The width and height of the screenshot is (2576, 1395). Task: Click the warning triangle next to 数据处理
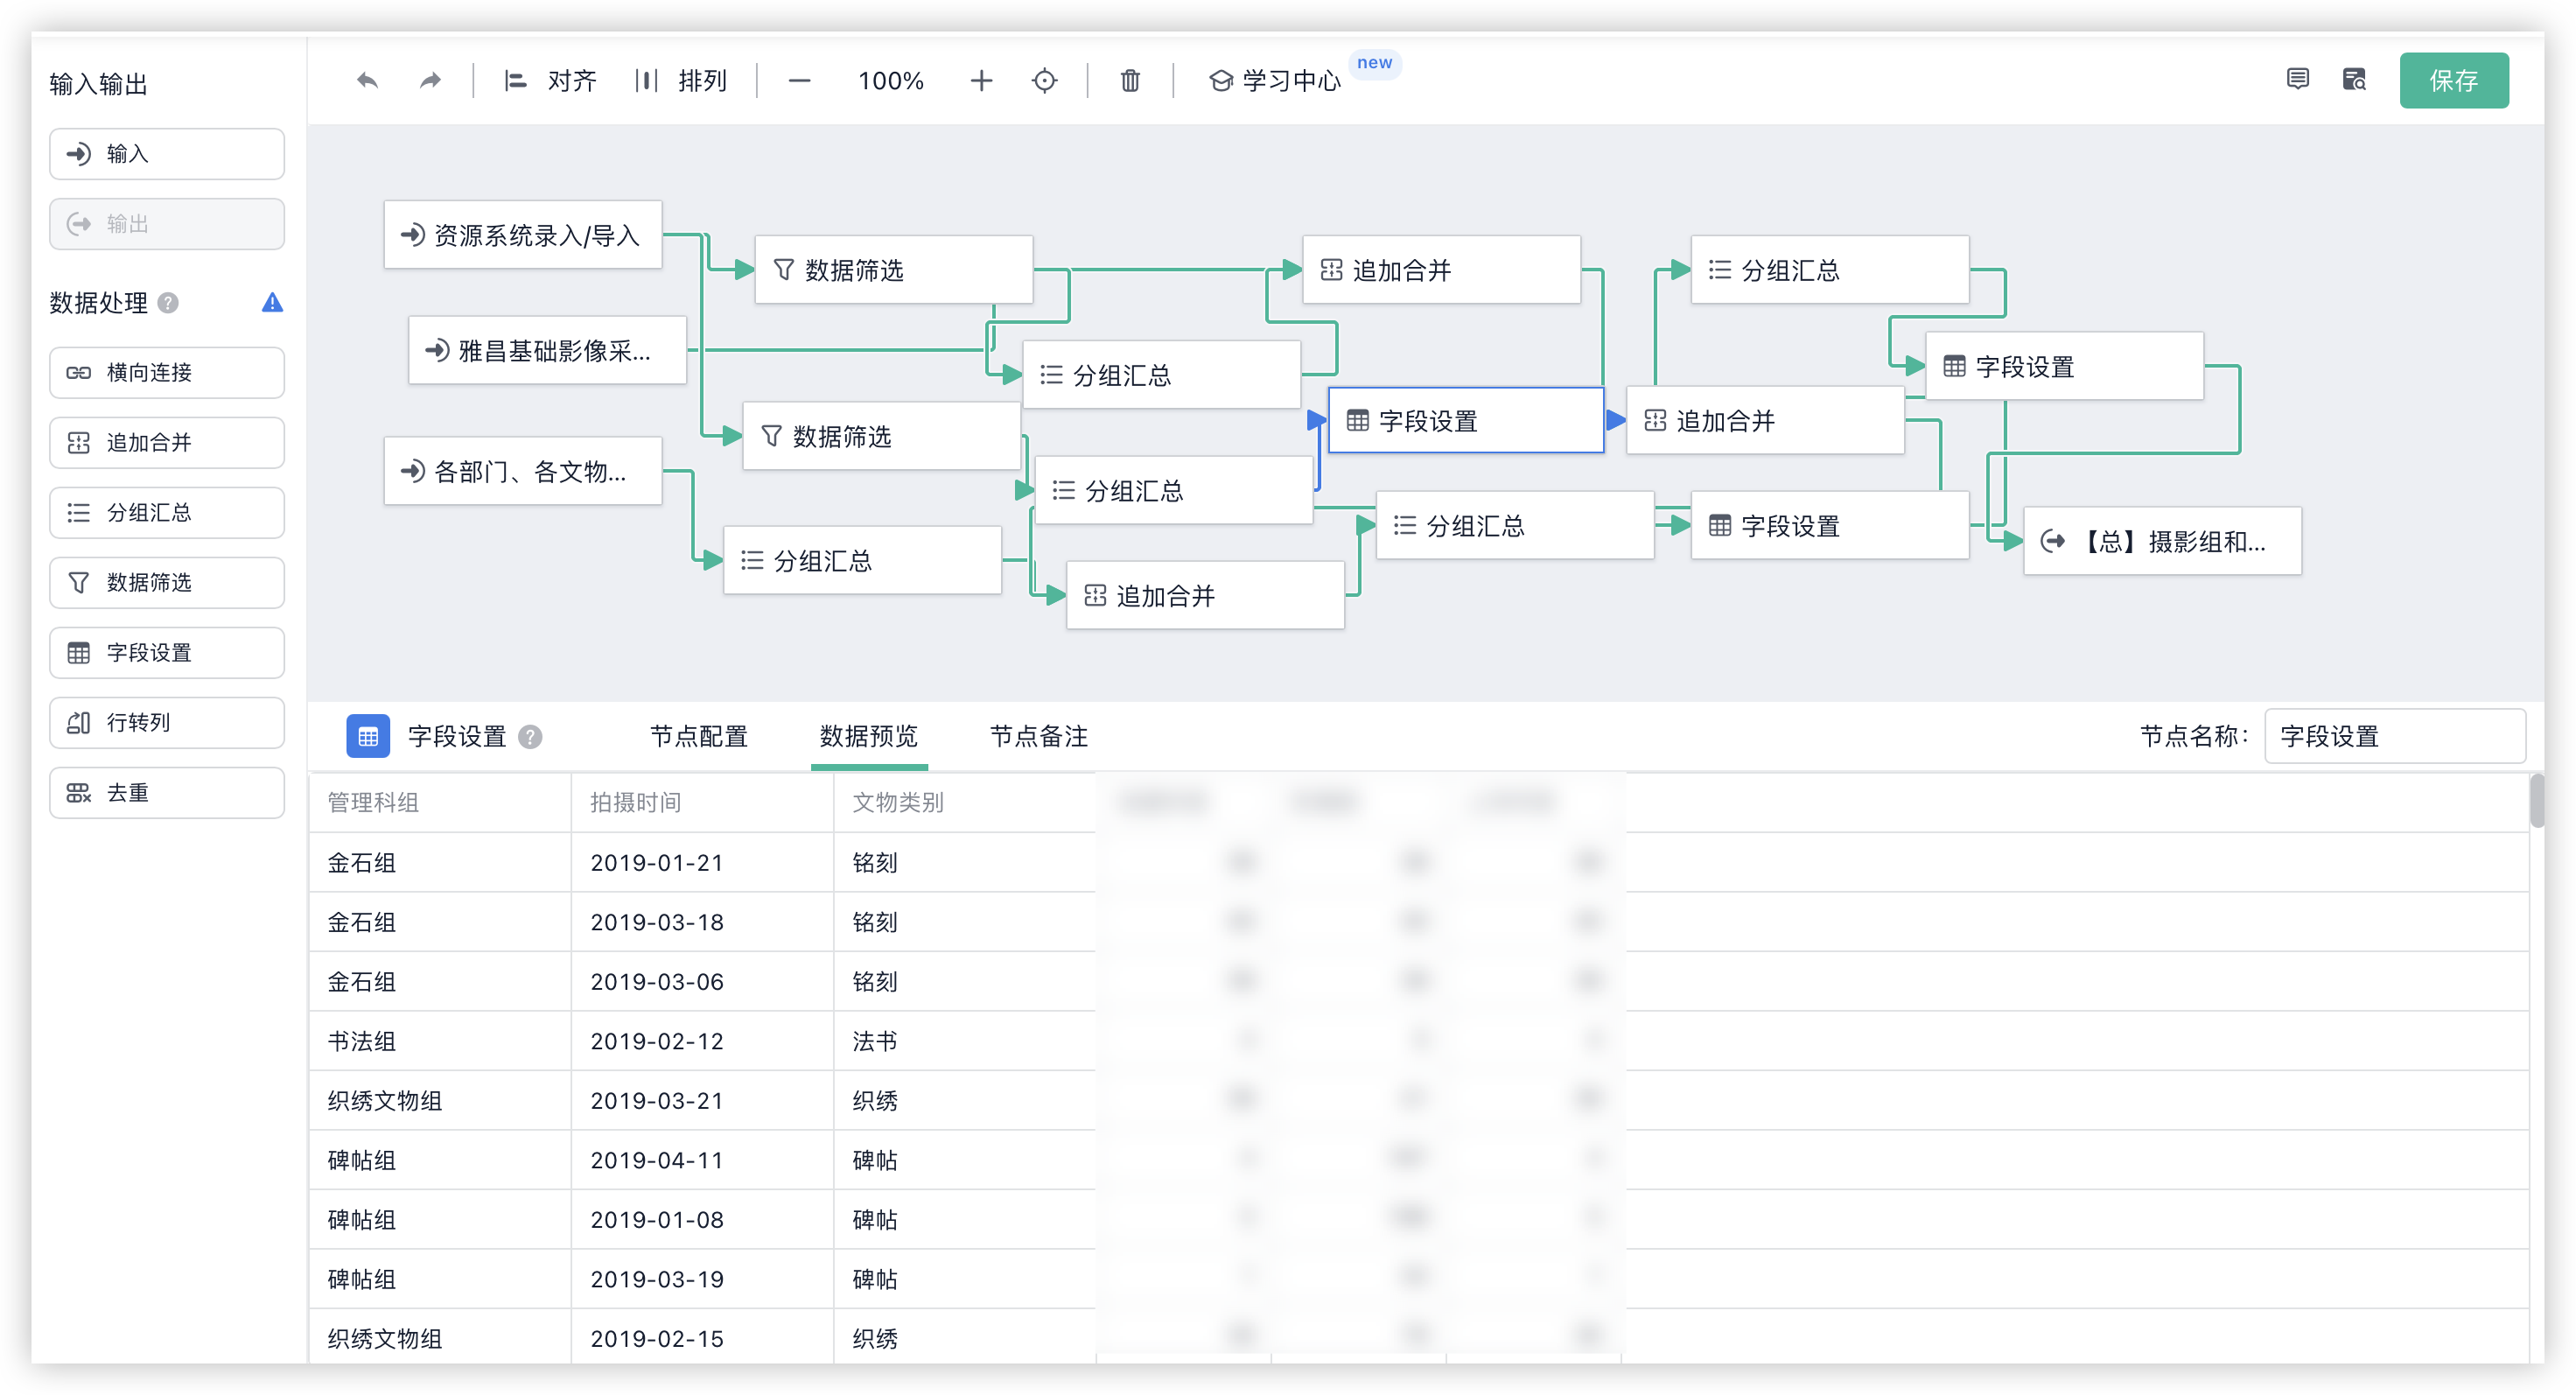272,302
